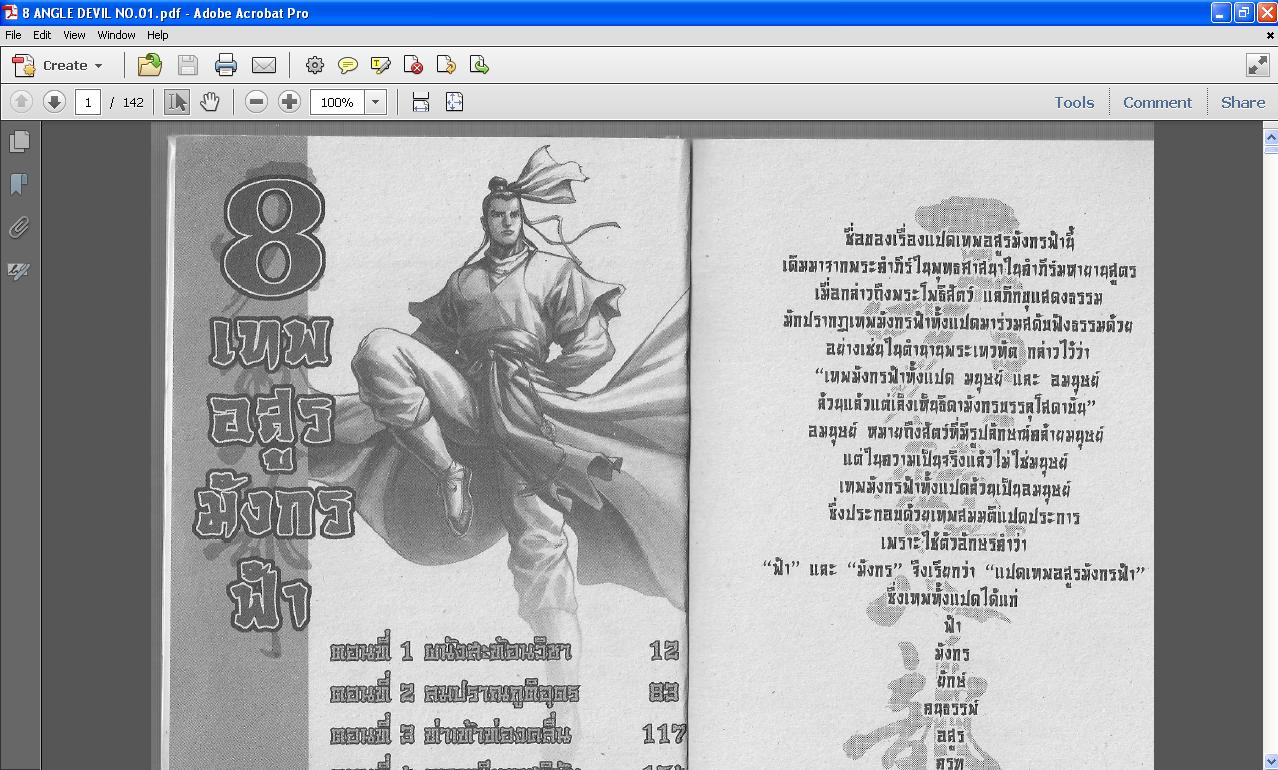
Task: Click the Create PDF icon
Action: click(x=23, y=66)
